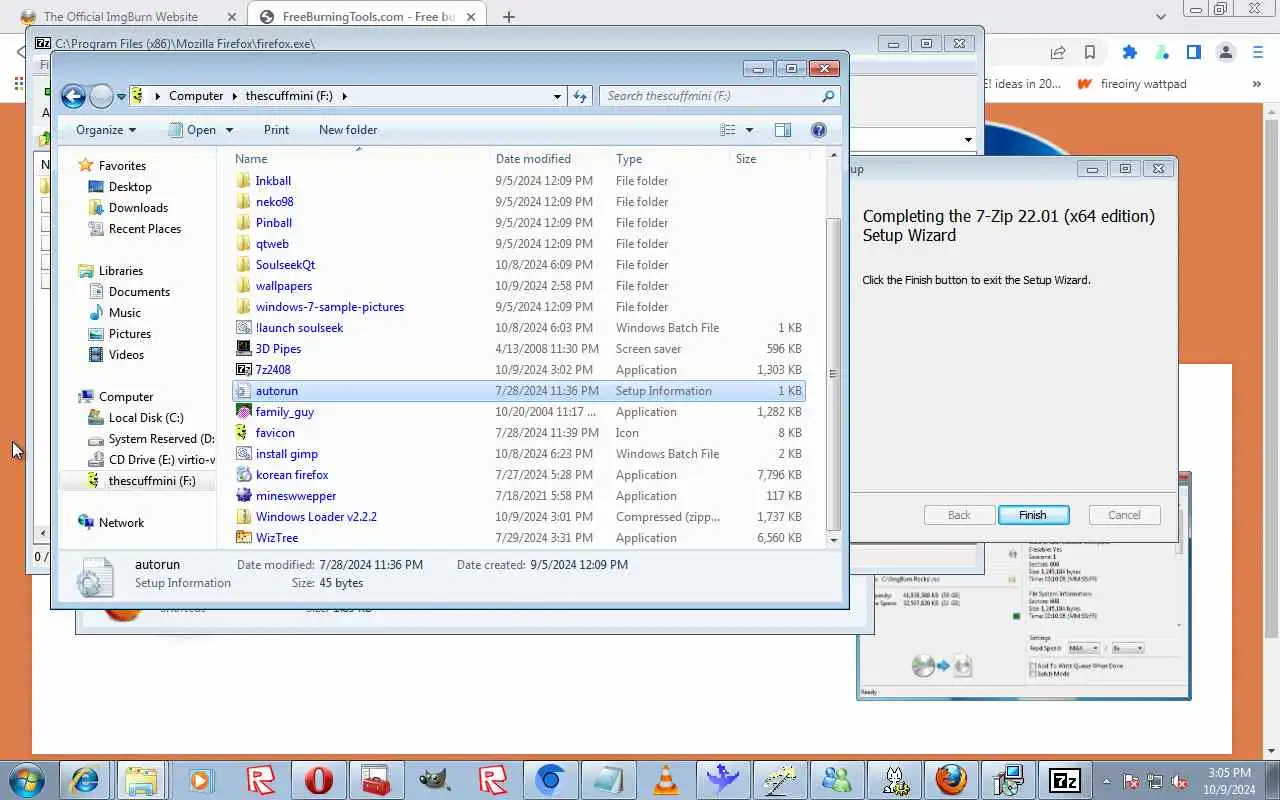Select the favicon icon file
The width and height of the screenshot is (1280, 800).
click(275, 433)
